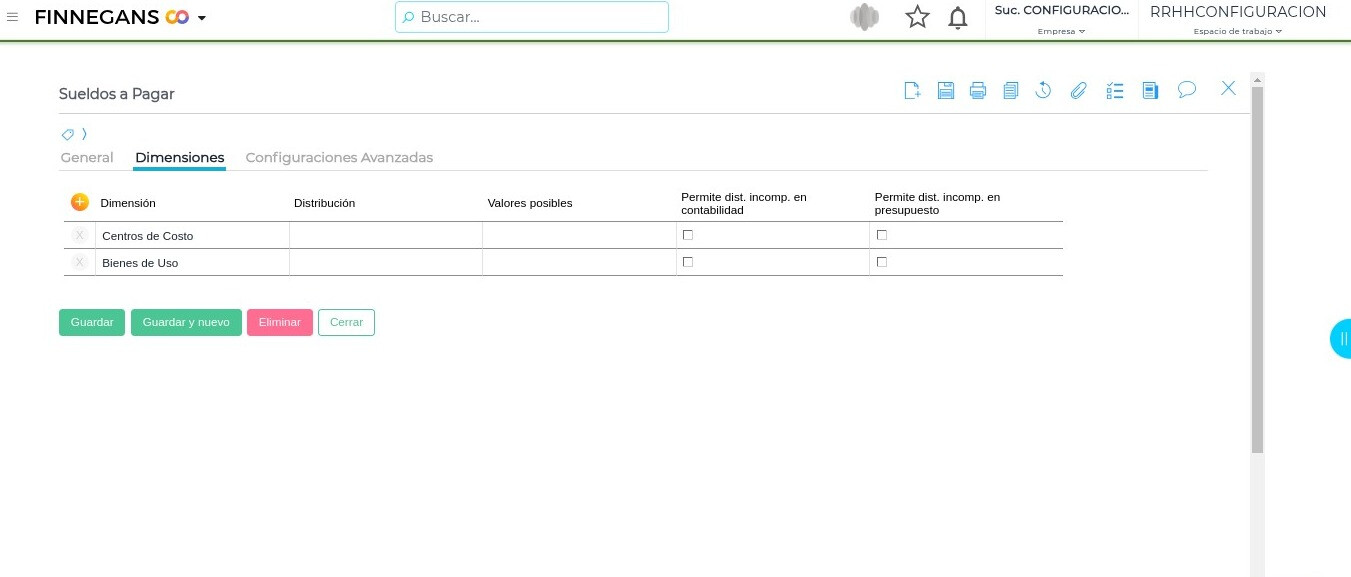Screen dimensions: 1351x577
Task: Click the Guardar button
Action: 92,322
